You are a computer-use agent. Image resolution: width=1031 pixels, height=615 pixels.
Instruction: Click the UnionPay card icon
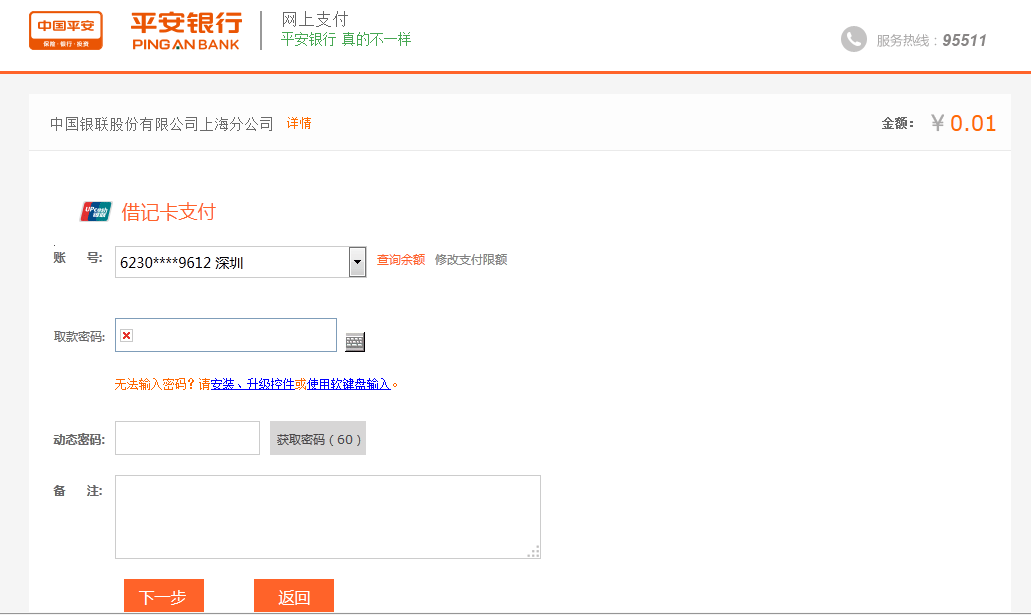[x=96, y=212]
